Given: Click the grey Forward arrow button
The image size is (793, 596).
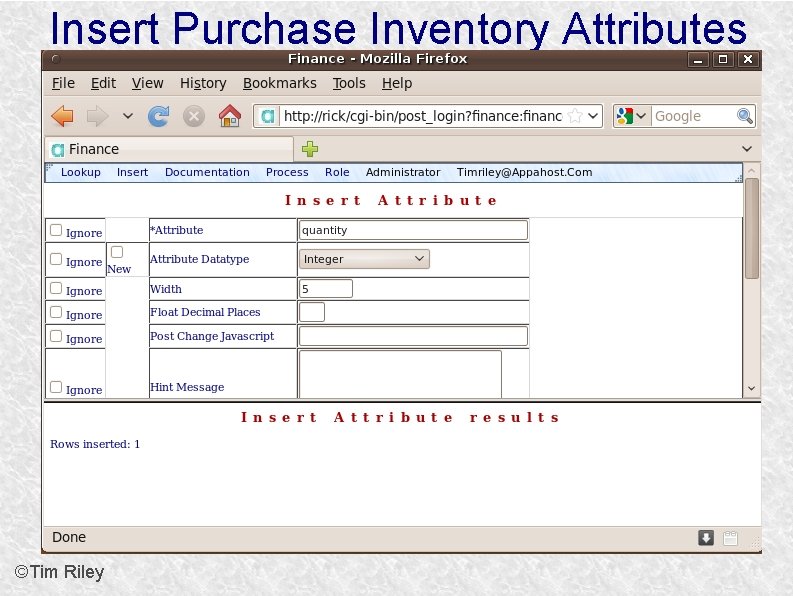Looking at the screenshot, I should [x=97, y=116].
